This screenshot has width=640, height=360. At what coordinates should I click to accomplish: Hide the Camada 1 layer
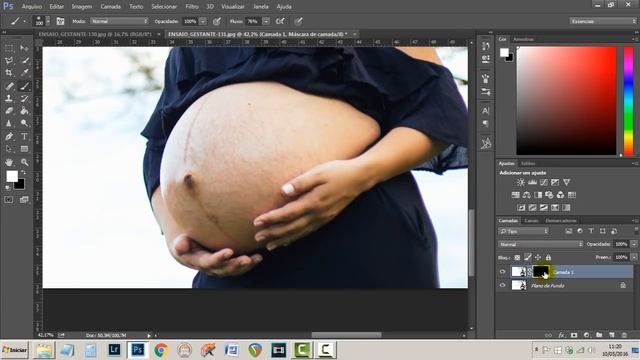502,272
